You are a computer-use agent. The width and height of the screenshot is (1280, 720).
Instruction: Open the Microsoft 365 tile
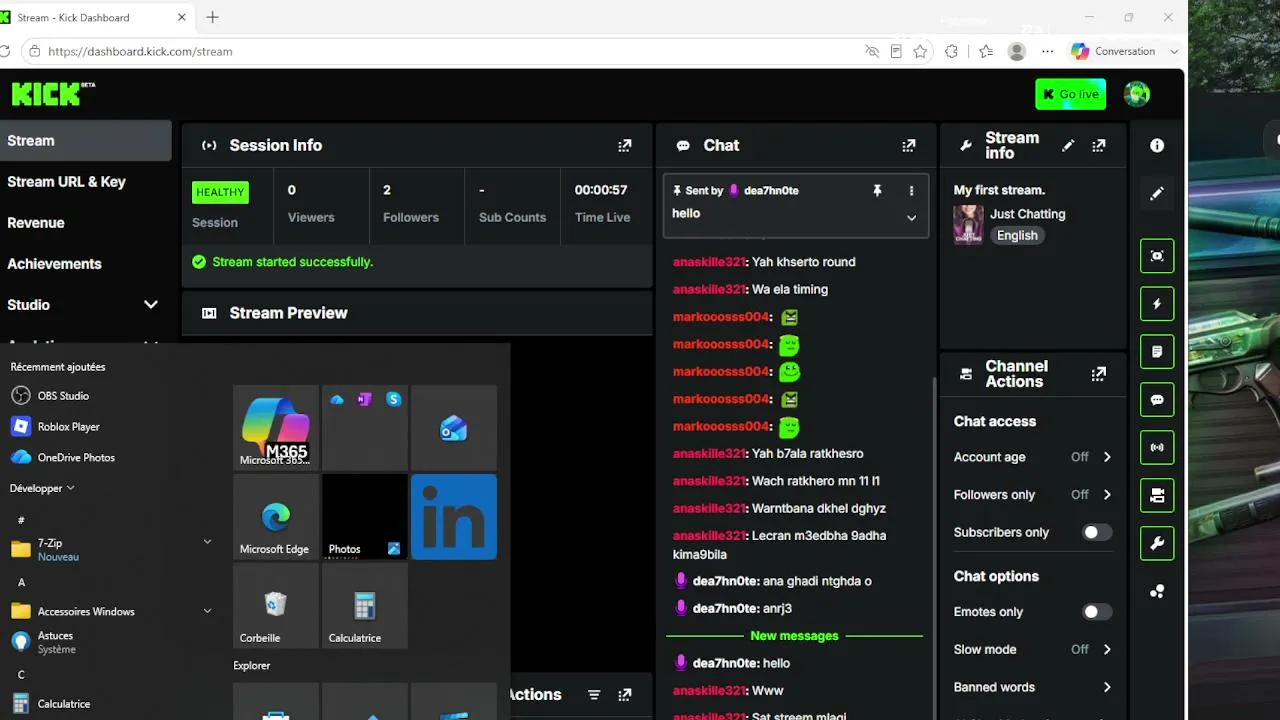[276, 428]
